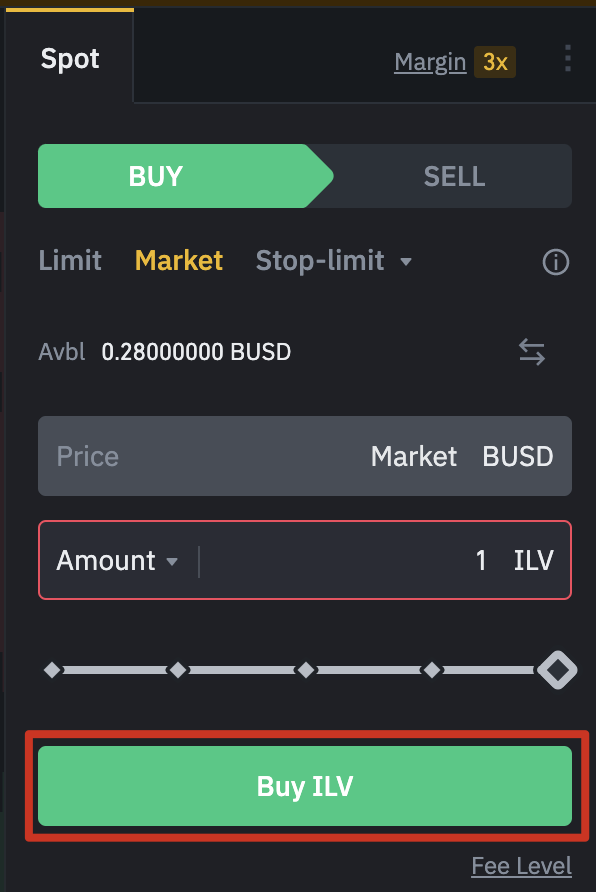Click the asset transfer swap icon
The image size is (596, 892).
click(x=532, y=352)
